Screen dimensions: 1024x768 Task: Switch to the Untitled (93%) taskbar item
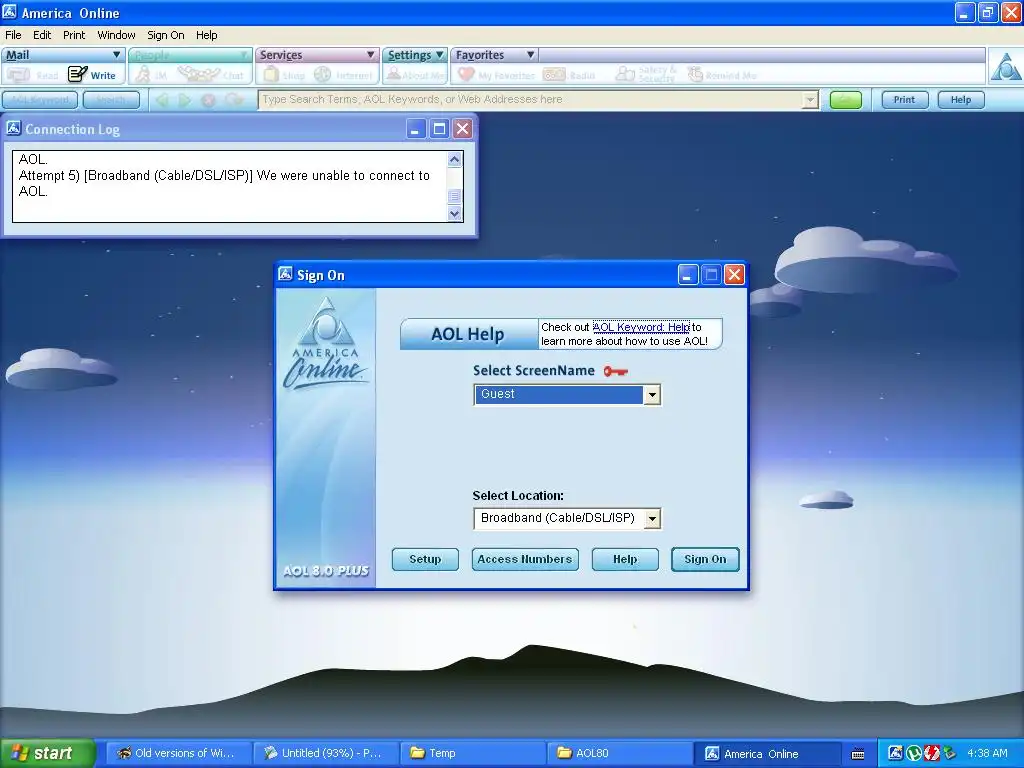tap(325, 754)
